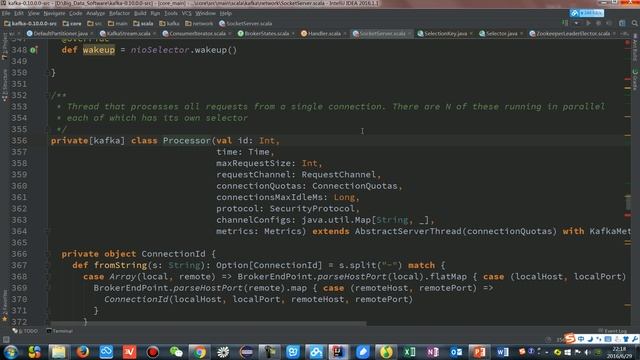The width and height of the screenshot is (640, 360).
Task: Click the blue cloud upload badge
Action: 587,13
